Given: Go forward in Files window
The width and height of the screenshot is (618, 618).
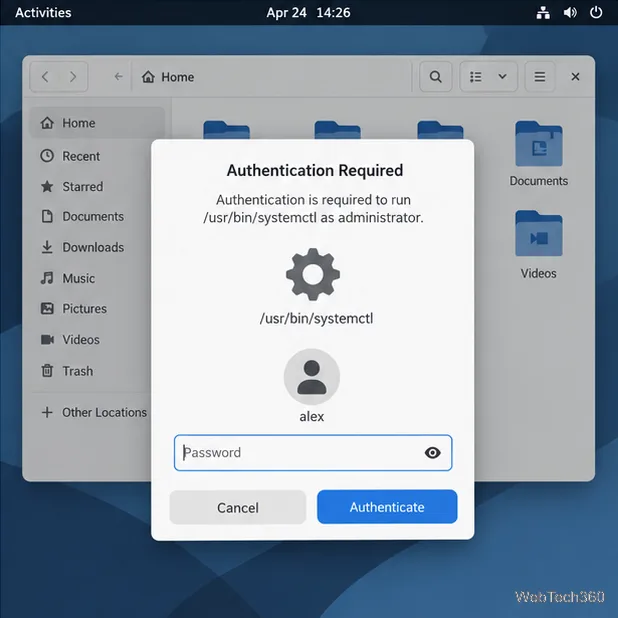Looking at the screenshot, I should [x=73, y=76].
